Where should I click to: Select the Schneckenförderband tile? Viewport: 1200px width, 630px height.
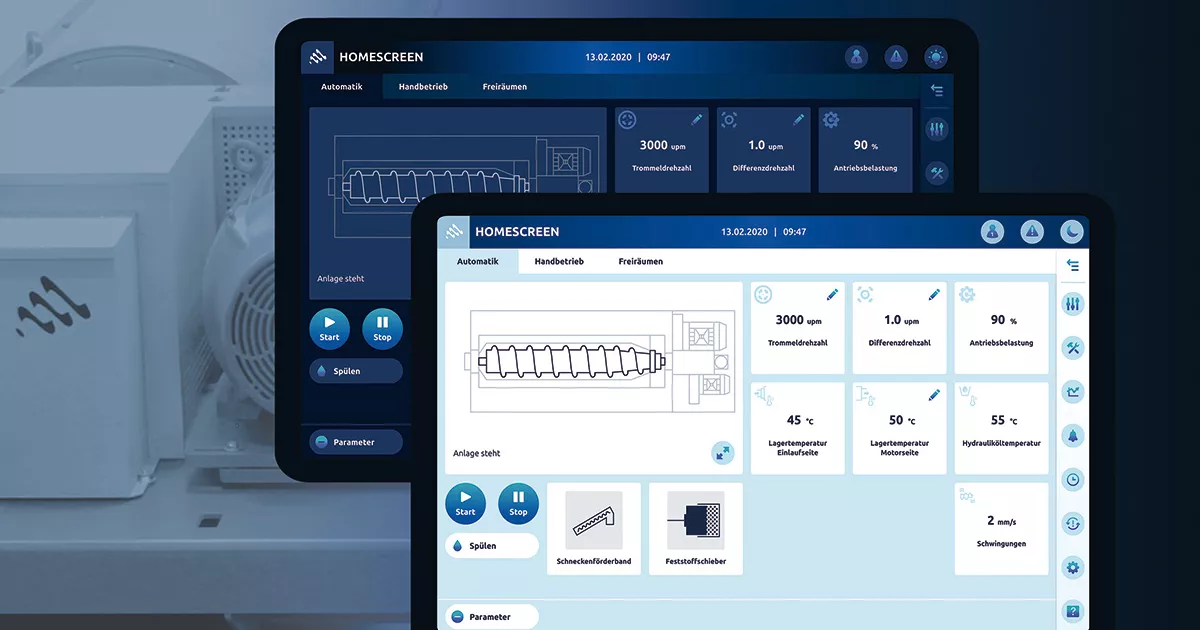tap(594, 529)
